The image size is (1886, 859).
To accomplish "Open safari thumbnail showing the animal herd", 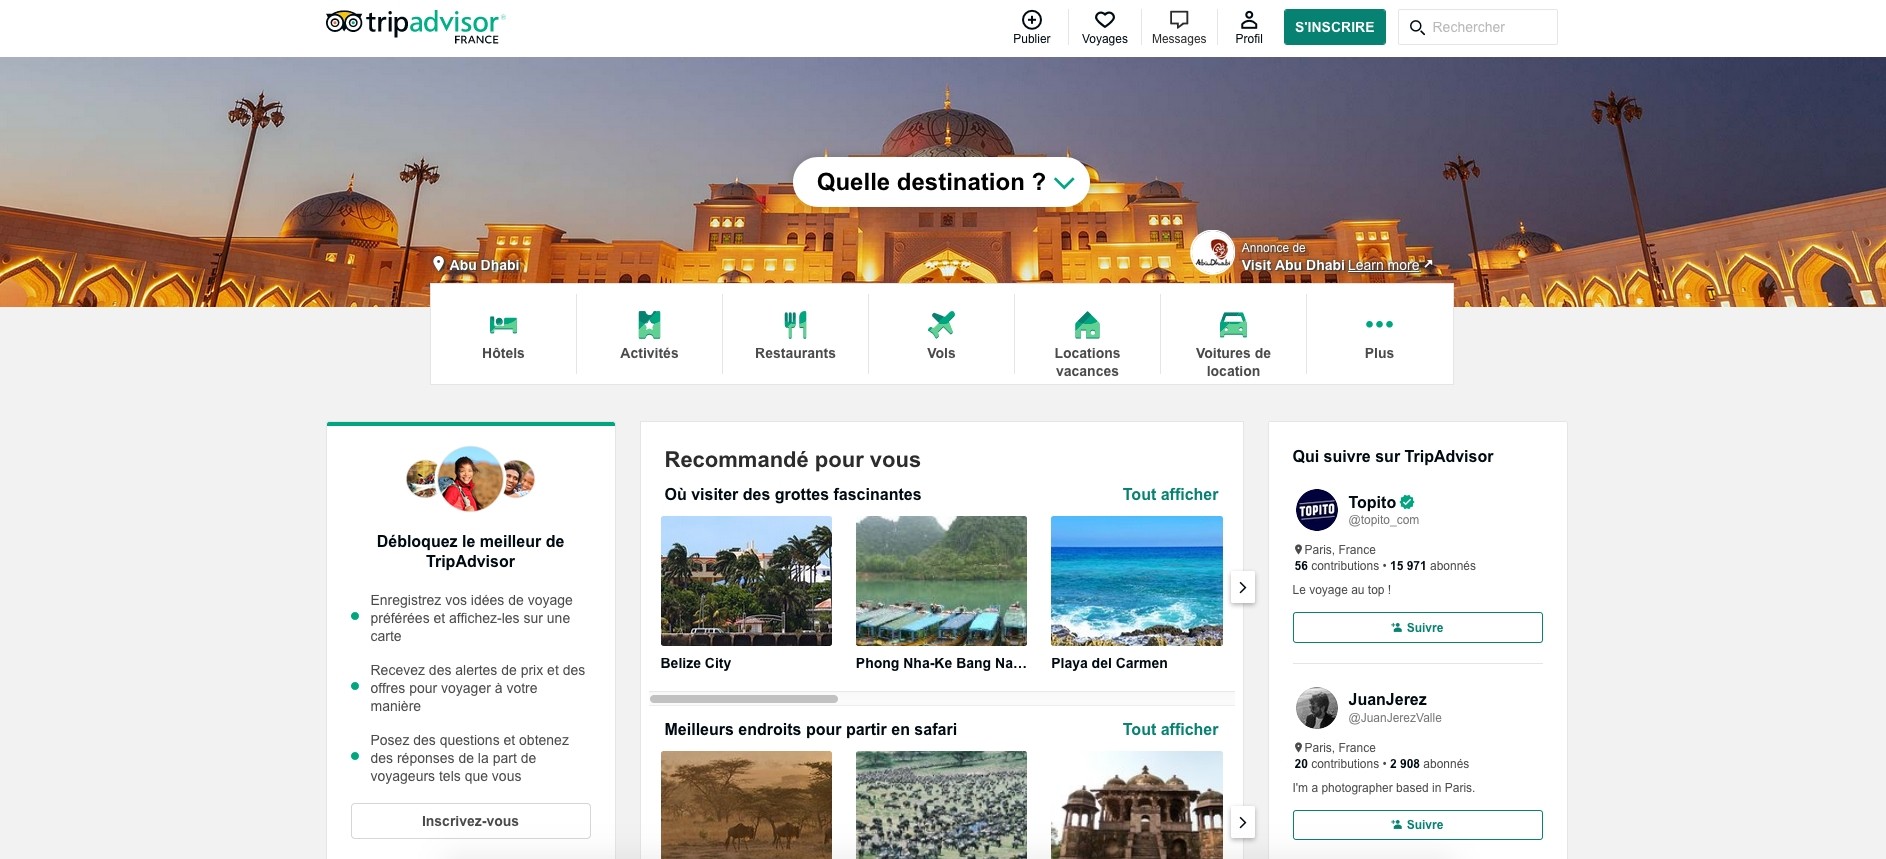I will (x=941, y=805).
